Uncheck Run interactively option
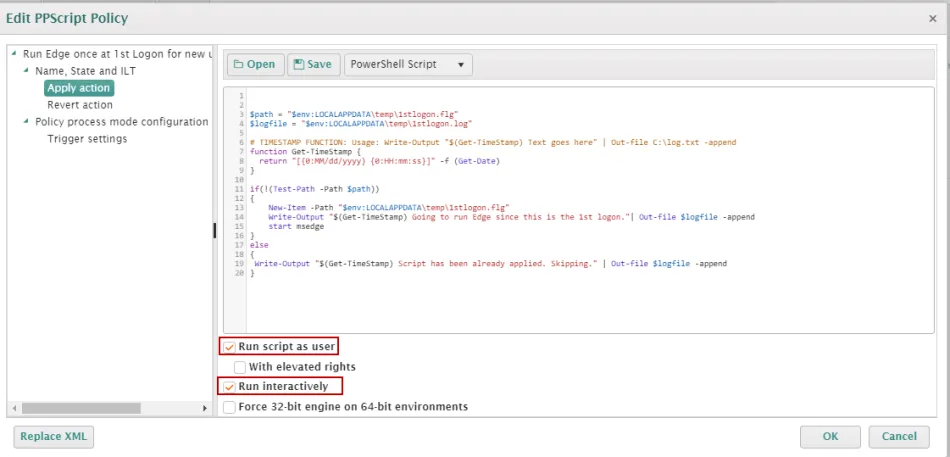The width and height of the screenshot is (950, 457). pos(229,387)
